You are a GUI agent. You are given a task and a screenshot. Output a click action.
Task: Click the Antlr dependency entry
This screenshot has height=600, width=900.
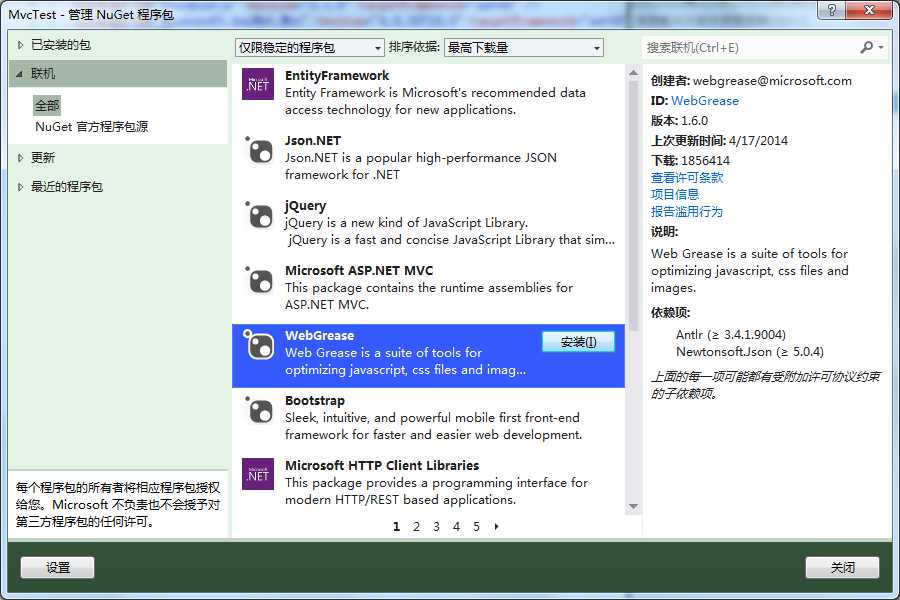coord(731,335)
